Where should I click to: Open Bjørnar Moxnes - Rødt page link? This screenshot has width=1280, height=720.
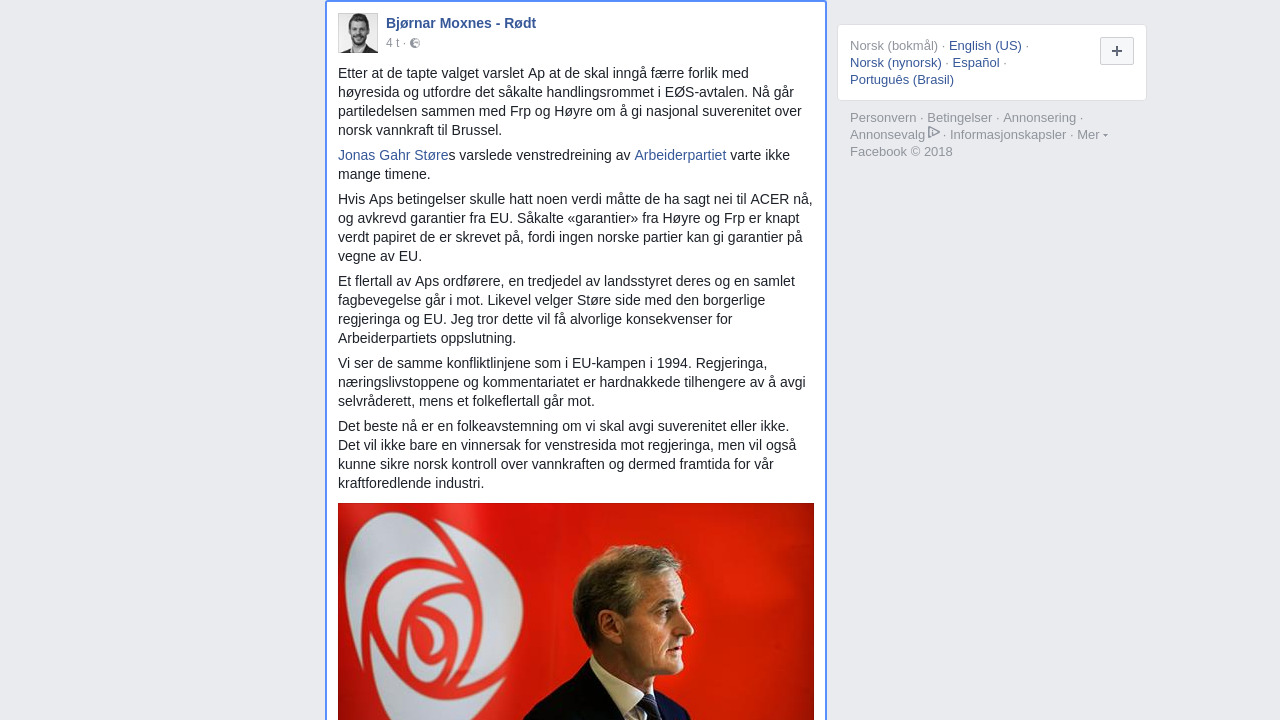(x=461, y=23)
